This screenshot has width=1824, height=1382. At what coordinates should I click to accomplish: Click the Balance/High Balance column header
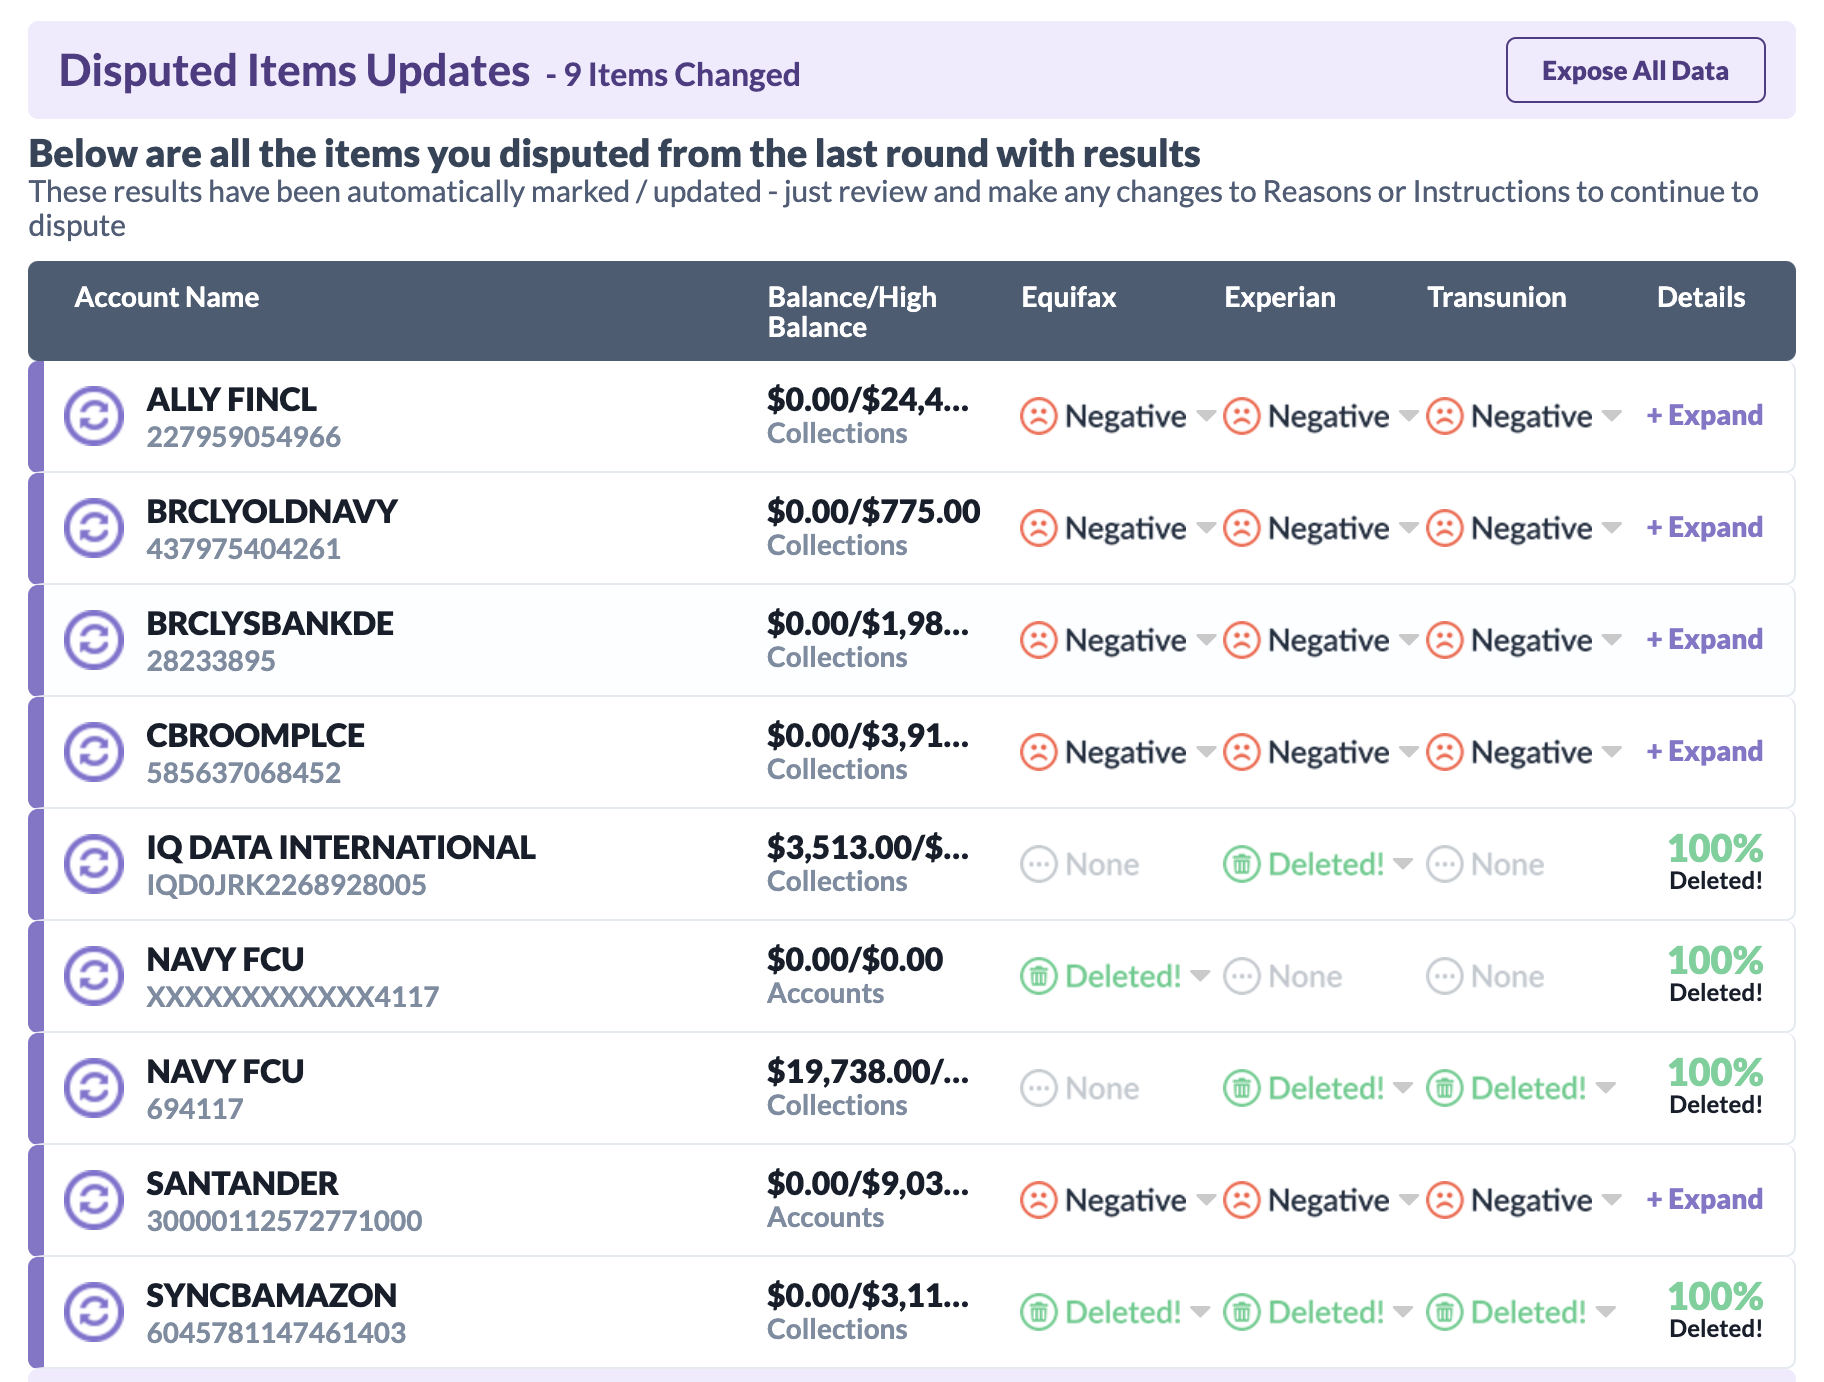pyautogui.click(x=852, y=312)
